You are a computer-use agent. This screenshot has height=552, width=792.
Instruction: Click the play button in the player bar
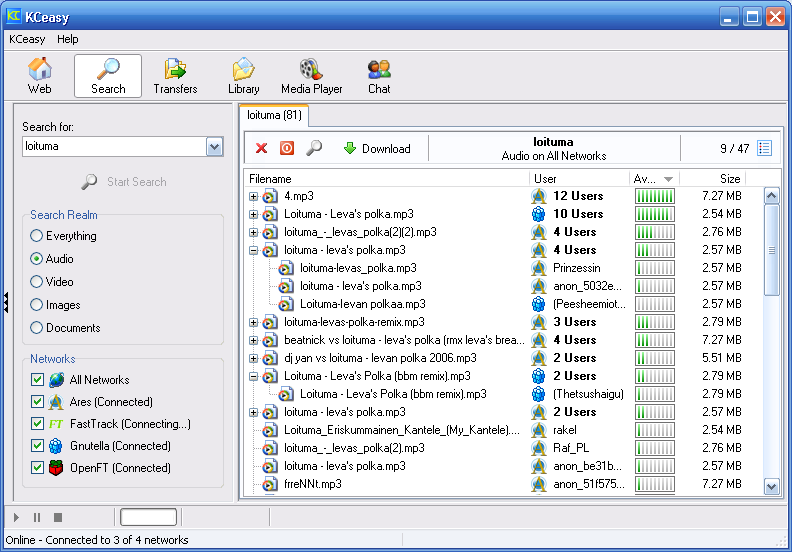tap(16, 517)
